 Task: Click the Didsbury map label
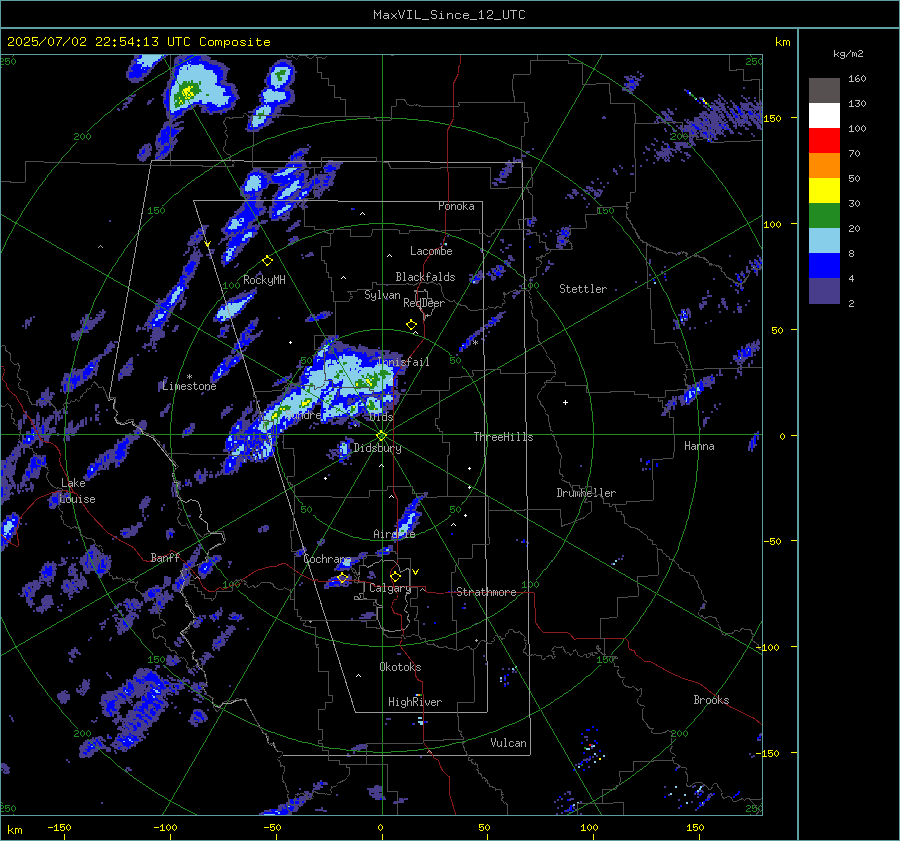click(x=377, y=448)
